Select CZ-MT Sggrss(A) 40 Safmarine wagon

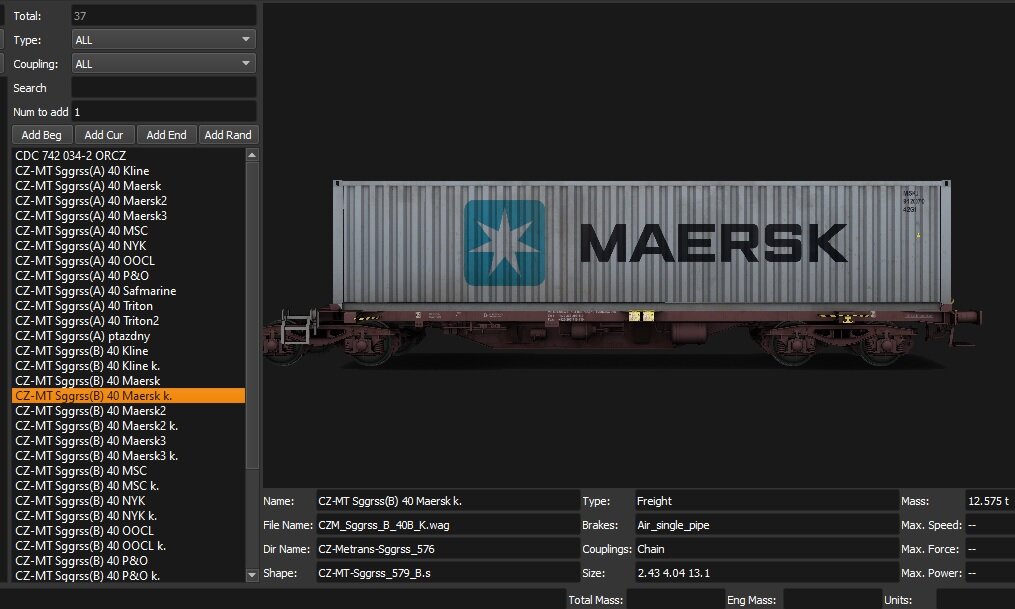[x=95, y=291]
